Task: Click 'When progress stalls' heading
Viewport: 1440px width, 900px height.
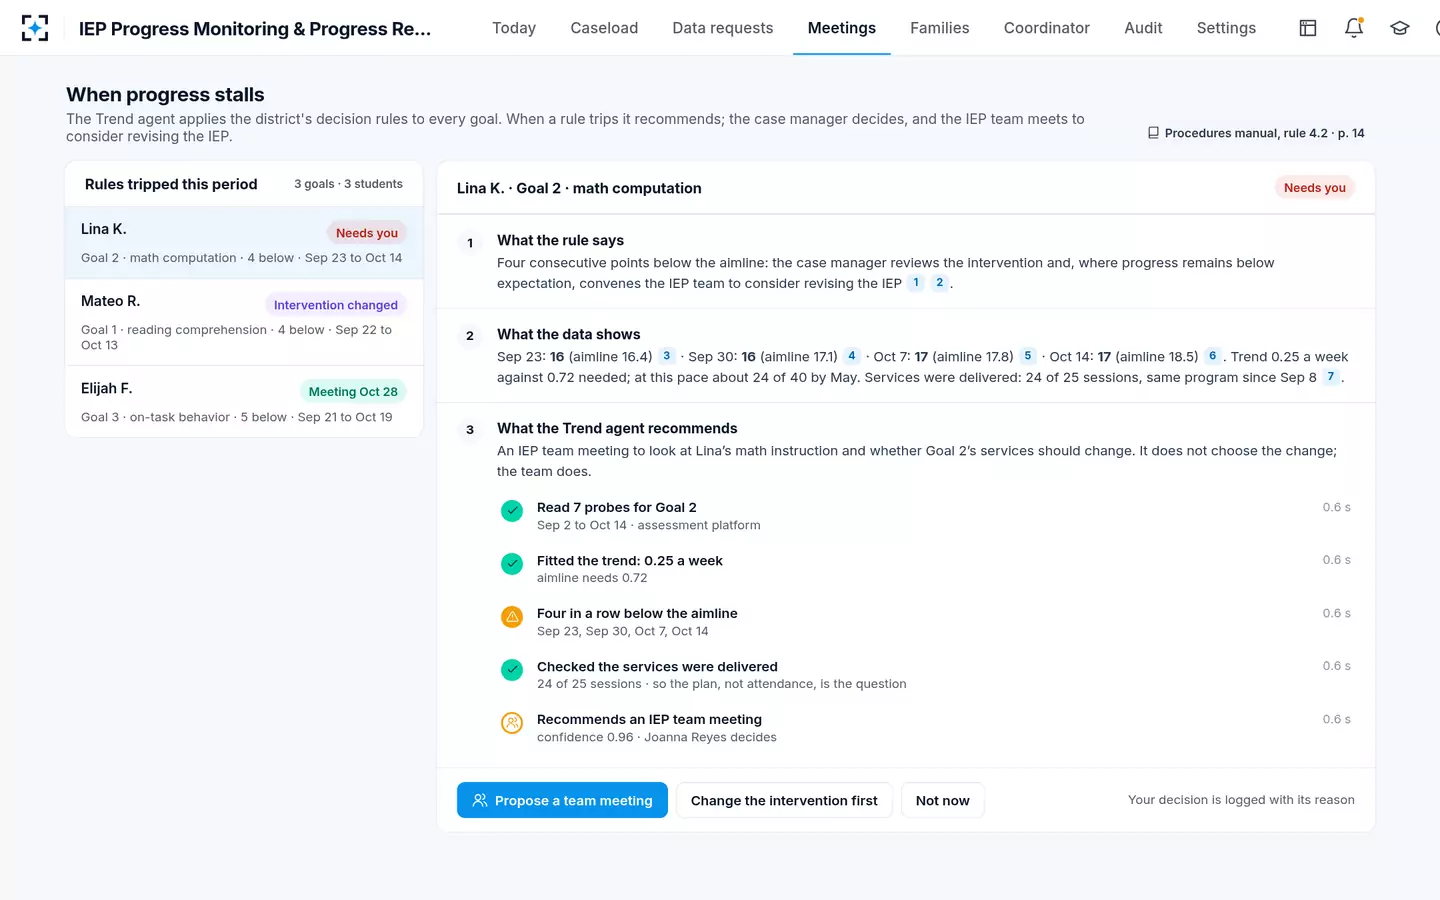Action: coord(165,95)
